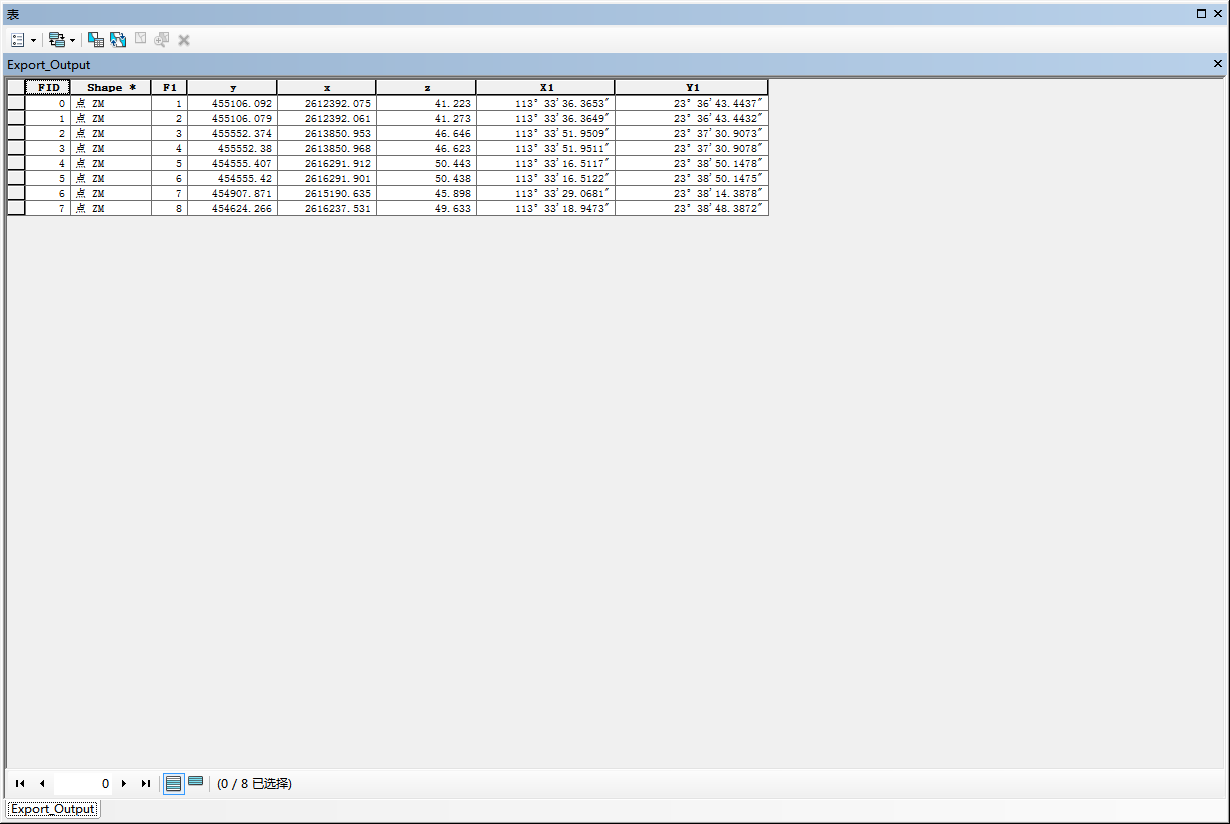Click cell value 50.438
The image size is (1230, 824).
[426, 178]
